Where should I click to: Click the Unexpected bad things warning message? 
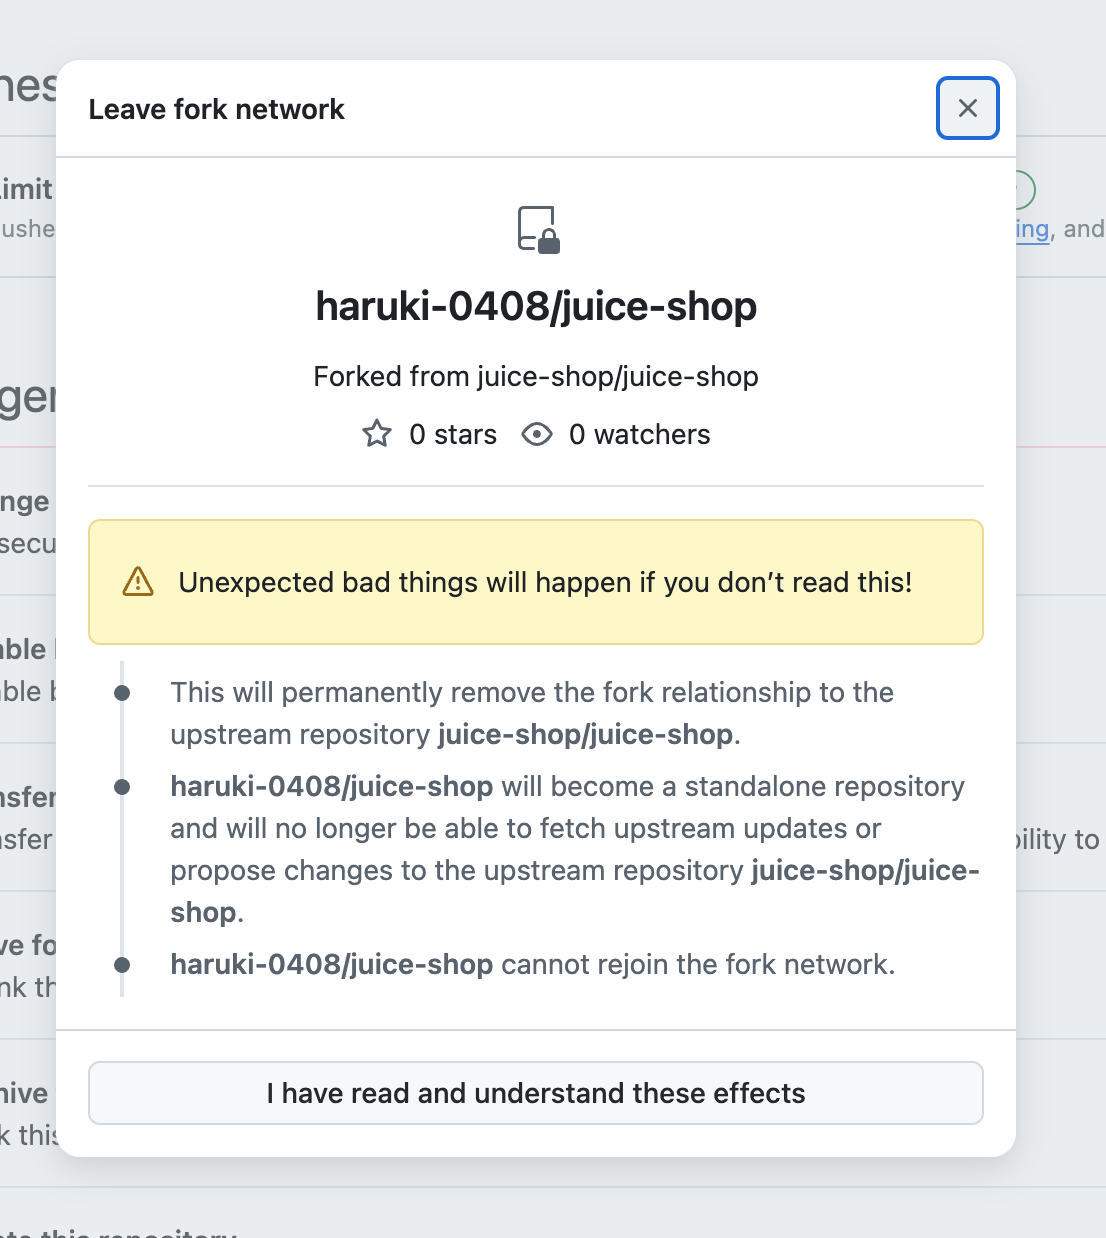[x=545, y=582]
